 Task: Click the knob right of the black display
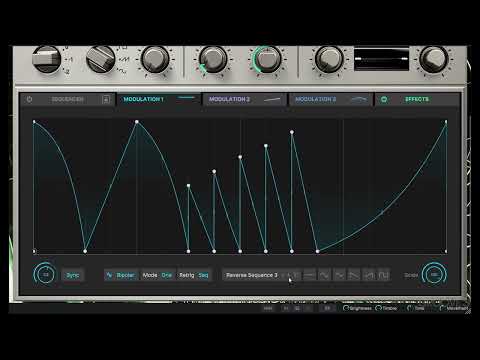(433, 59)
